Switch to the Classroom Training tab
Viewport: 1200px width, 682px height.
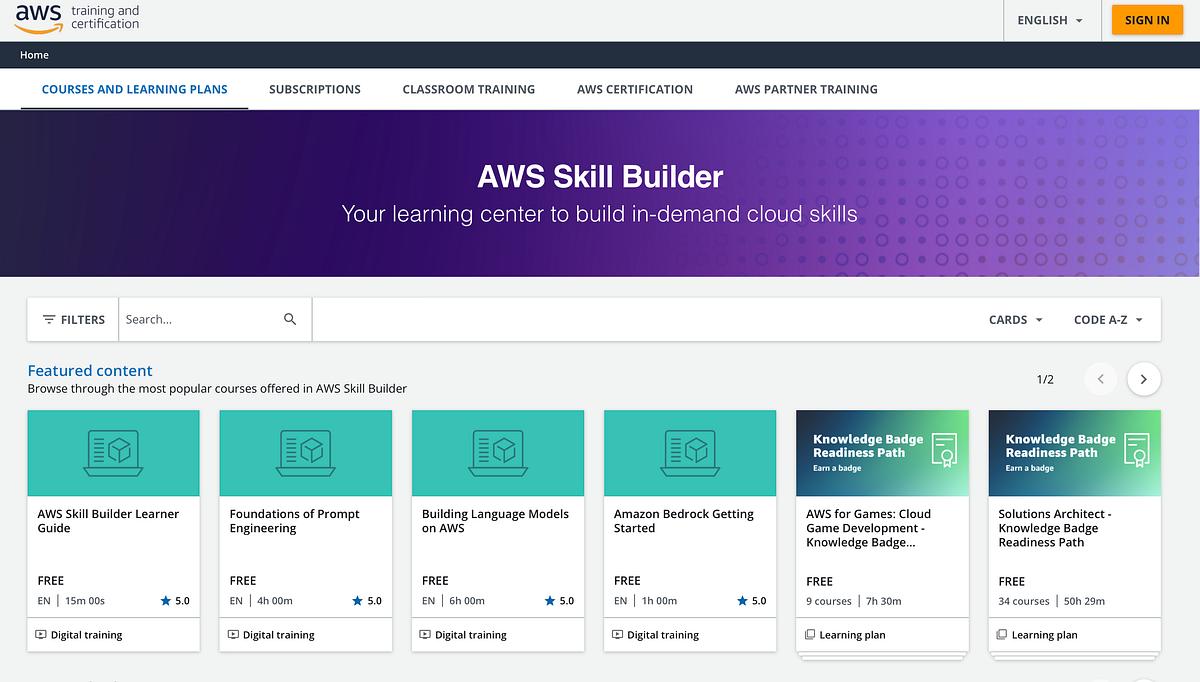pyautogui.click(x=469, y=89)
